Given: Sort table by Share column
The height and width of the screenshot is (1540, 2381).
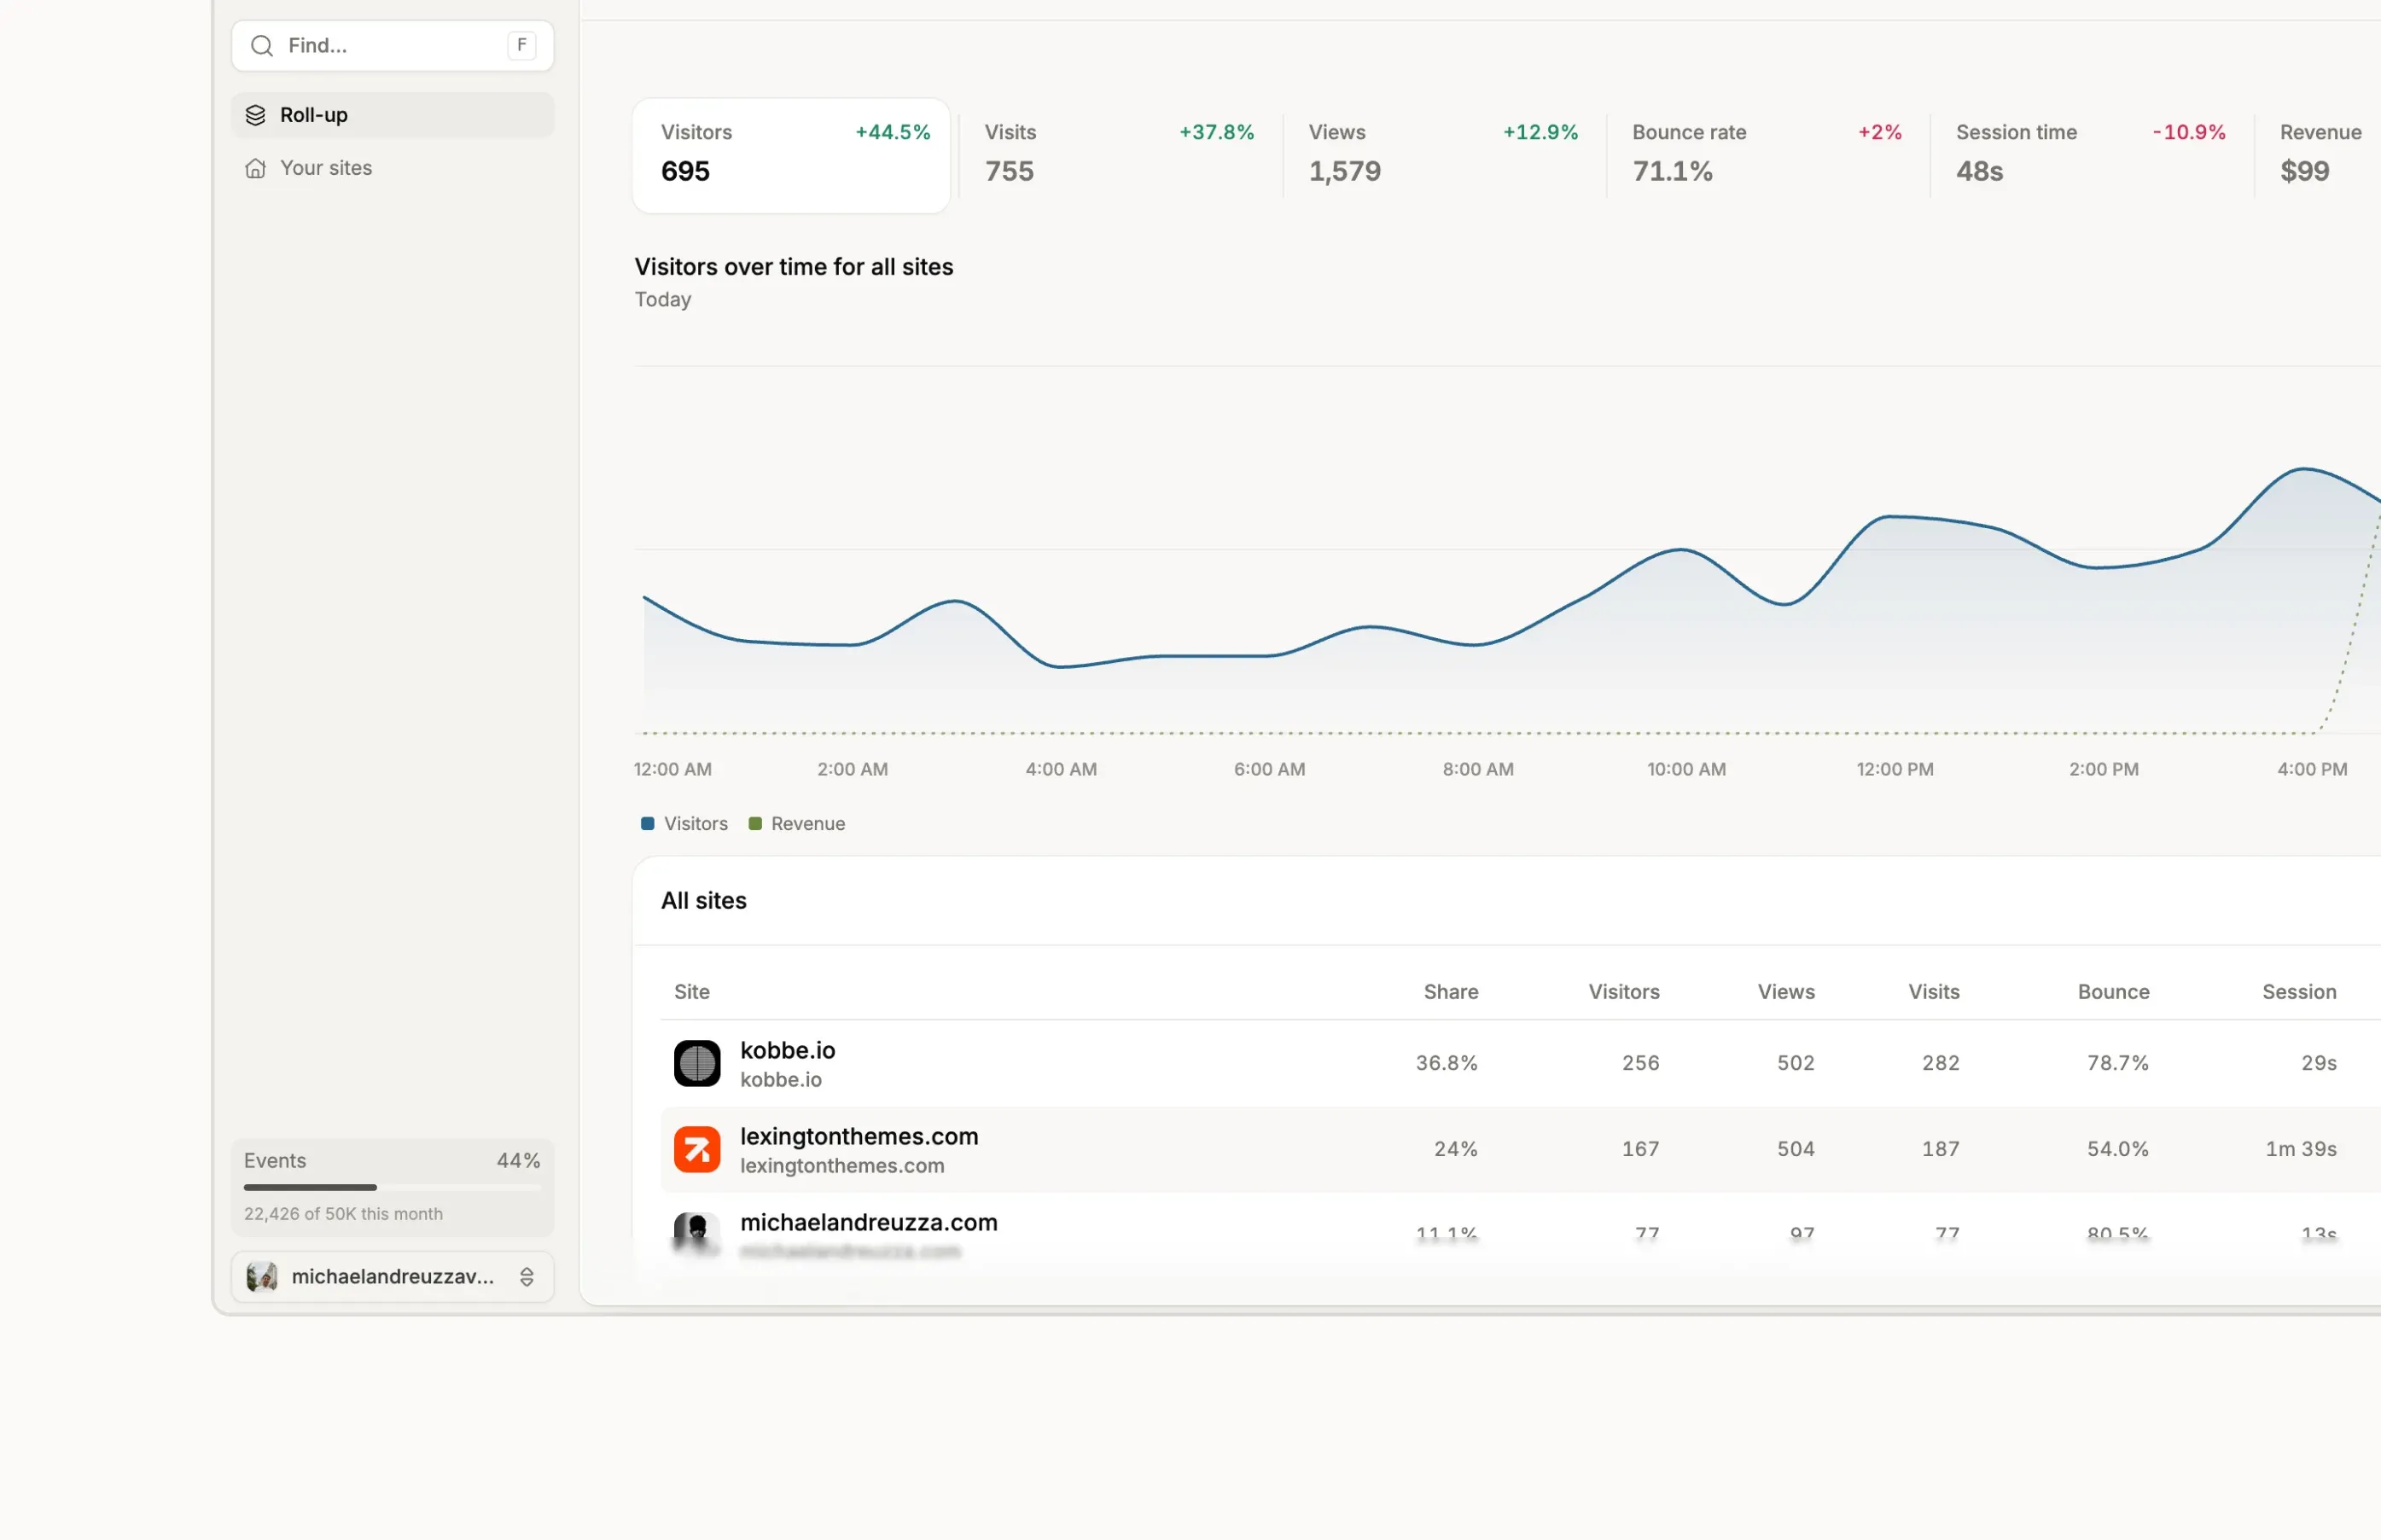Looking at the screenshot, I should (x=1451, y=992).
